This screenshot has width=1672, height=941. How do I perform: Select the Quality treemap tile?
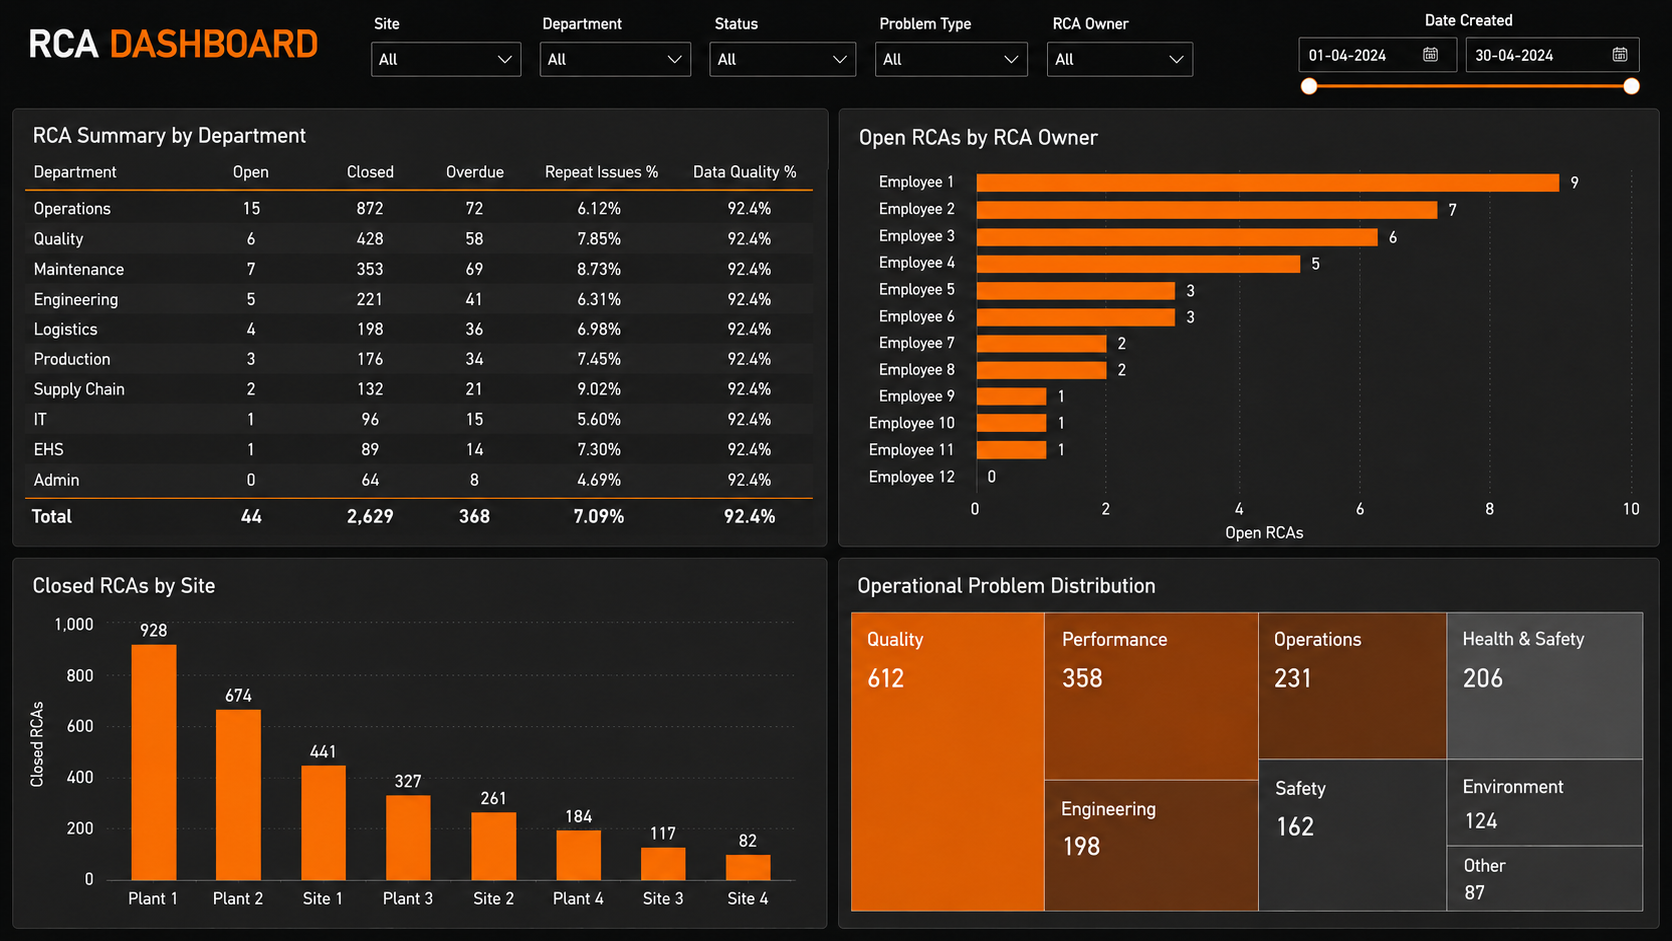pos(948,762)
